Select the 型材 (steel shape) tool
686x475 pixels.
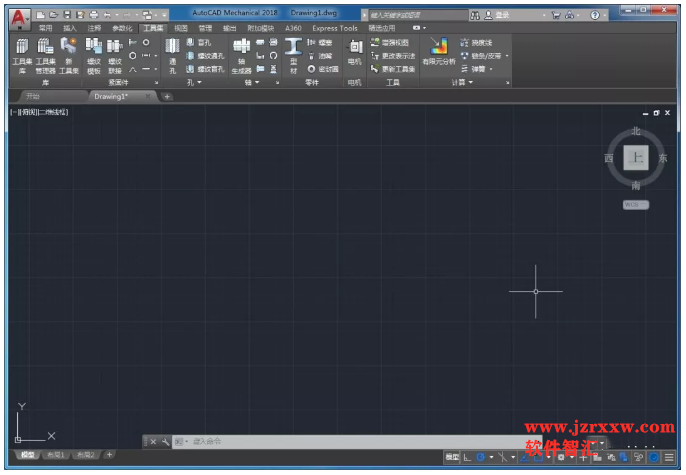click(293, 56)
